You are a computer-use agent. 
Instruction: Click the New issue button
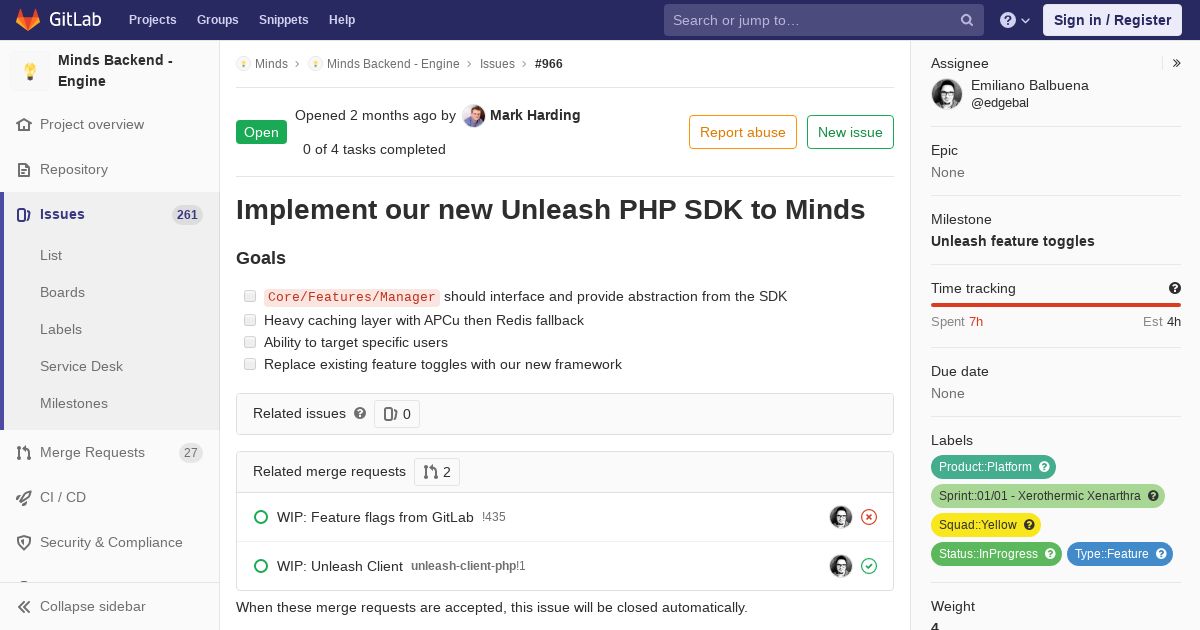(850, 132)
